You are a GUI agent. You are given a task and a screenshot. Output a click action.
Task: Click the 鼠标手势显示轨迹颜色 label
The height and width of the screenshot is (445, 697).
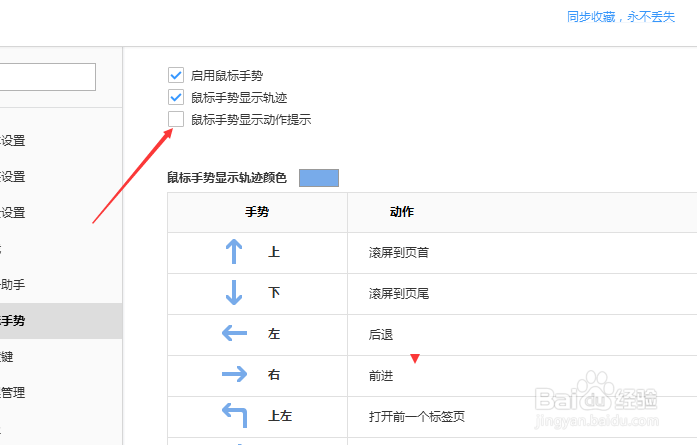(x=227, y=178)
